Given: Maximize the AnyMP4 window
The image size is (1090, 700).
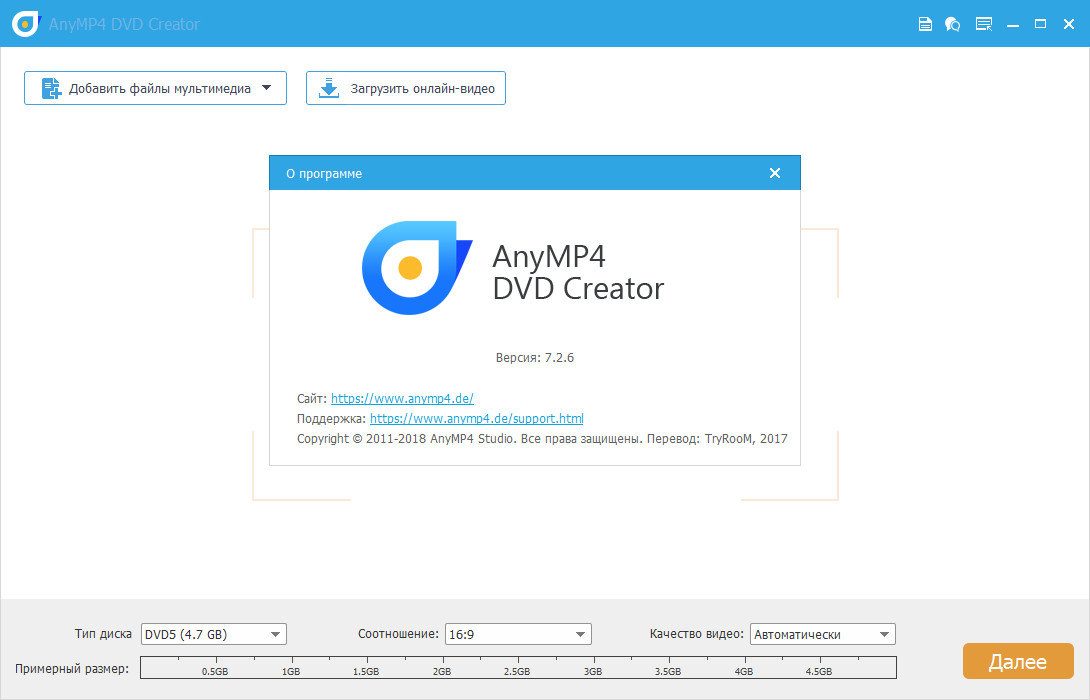Looking at the screenshot, I should click(x=1041, y=24).
